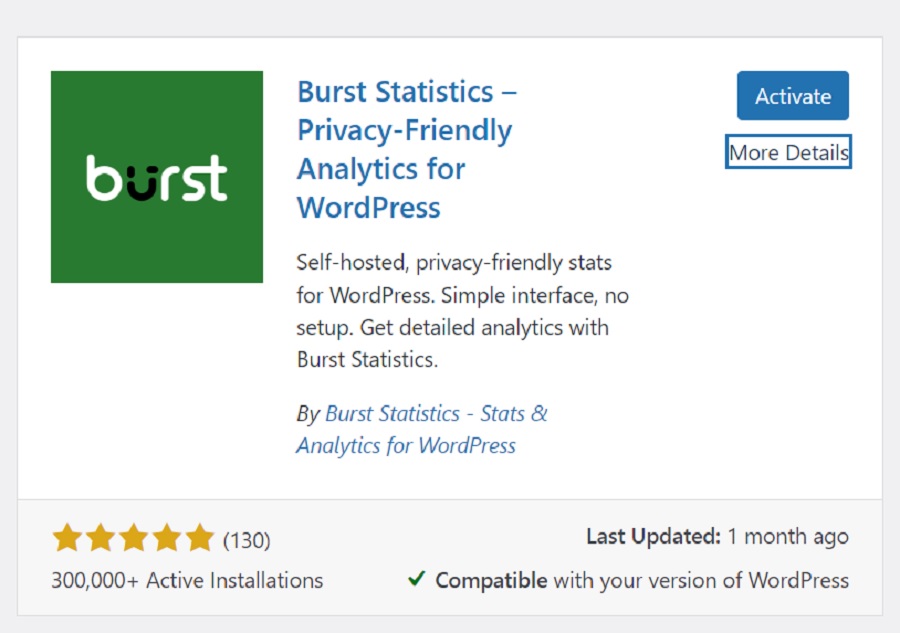The height and width of the screenshot is (633, 900).
Task: Click the five-star rating display
Action: (133, 538)
